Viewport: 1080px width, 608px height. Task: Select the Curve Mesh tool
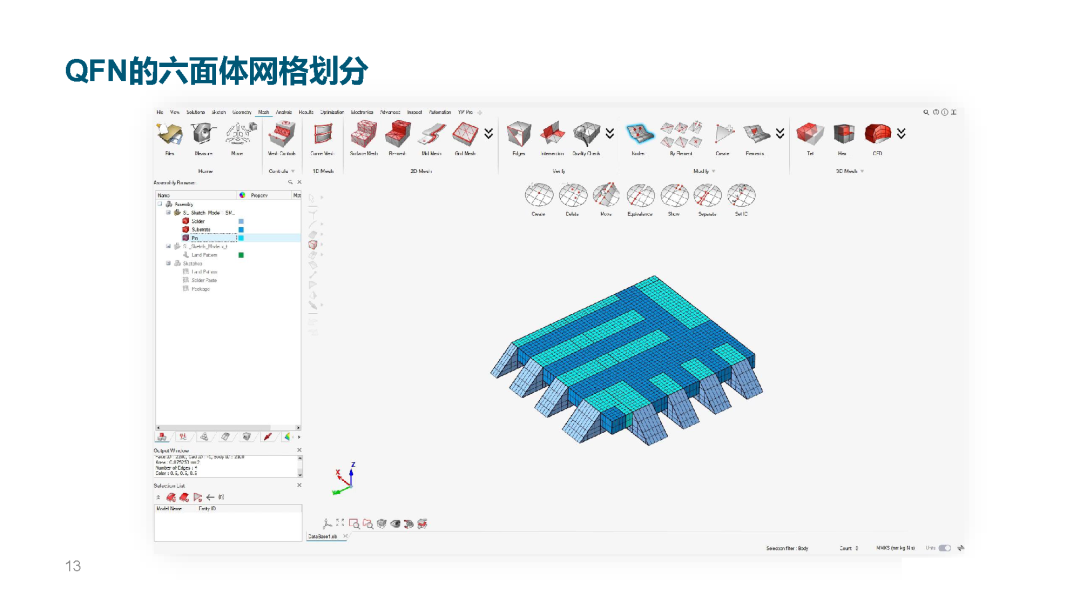click(322, 138)
